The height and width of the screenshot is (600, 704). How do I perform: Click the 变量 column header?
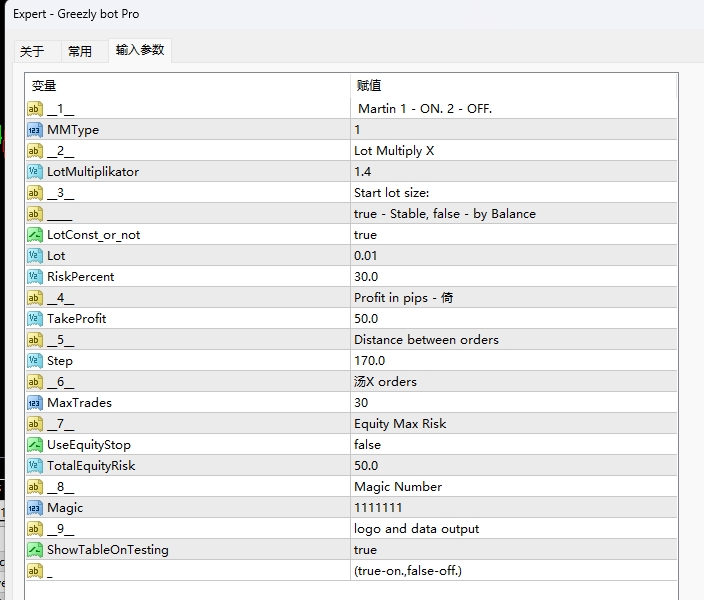click(44, 86)
